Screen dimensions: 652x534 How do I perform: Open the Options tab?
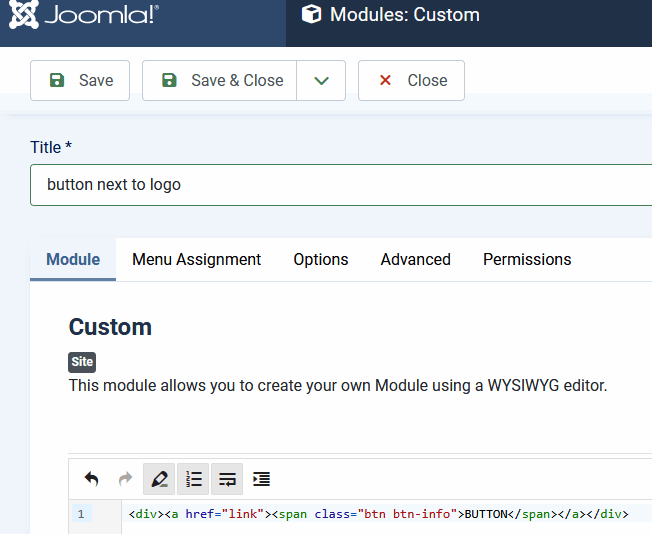click(x=321, y=259)
